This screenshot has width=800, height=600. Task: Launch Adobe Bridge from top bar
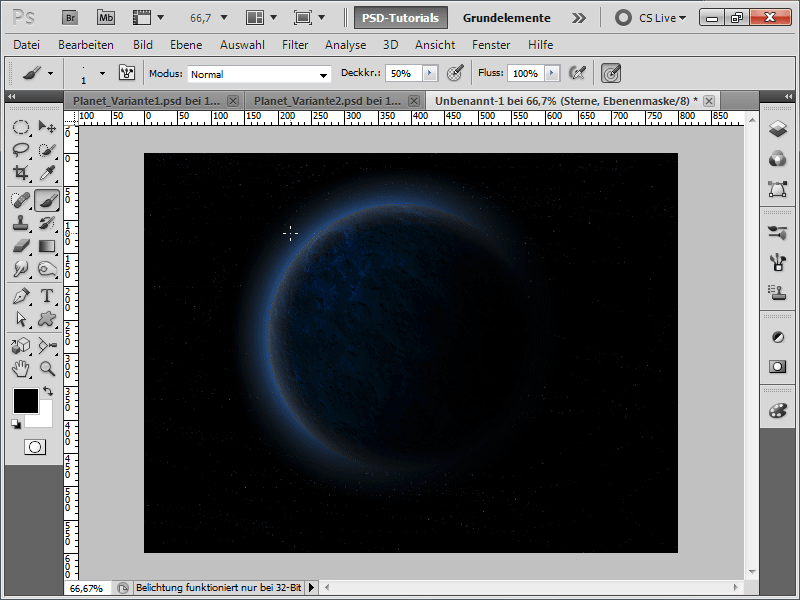70,18
